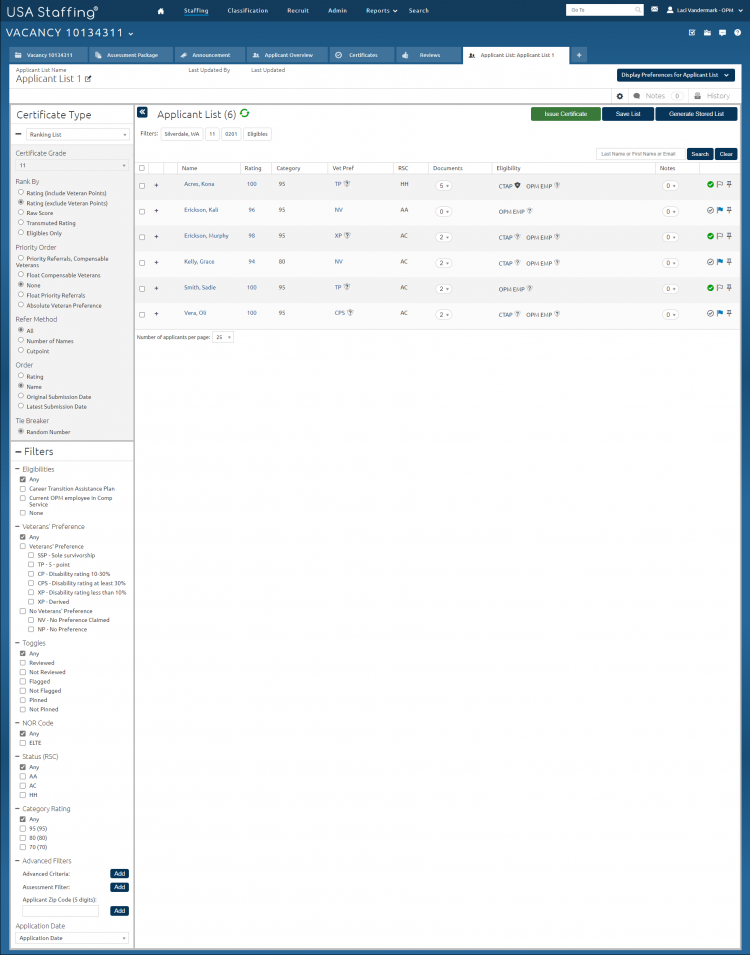Go to the home page icon
The width and height of the screenshot is (750, 955).
161,11
